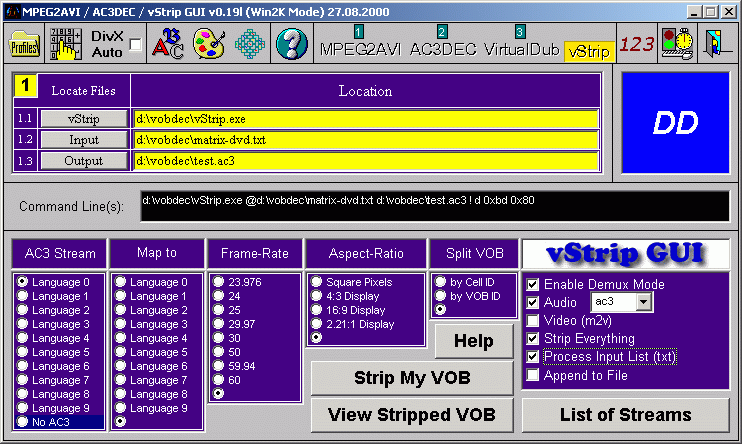Click the View Stripped VOB button
This screenshot has width=742, height=444.
coord(412,415)
